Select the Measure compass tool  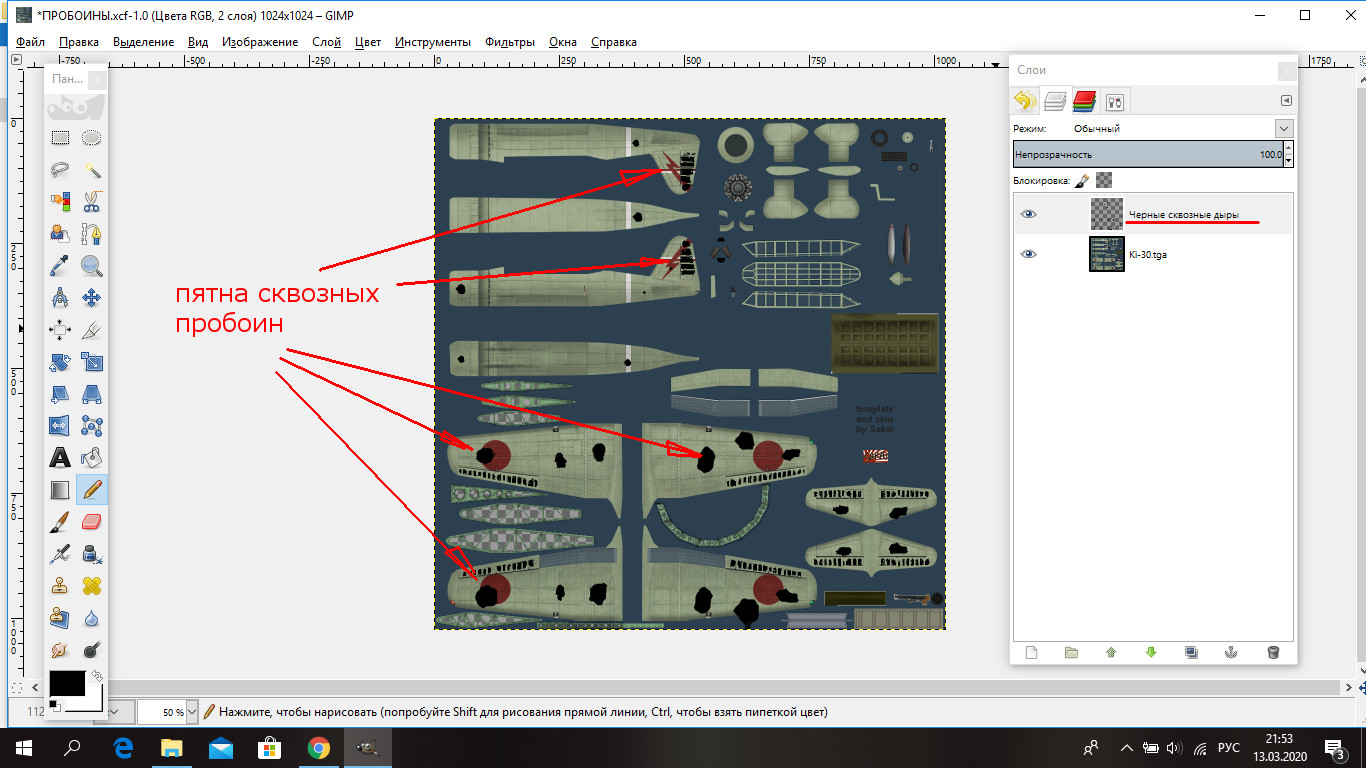click(60, 298)
